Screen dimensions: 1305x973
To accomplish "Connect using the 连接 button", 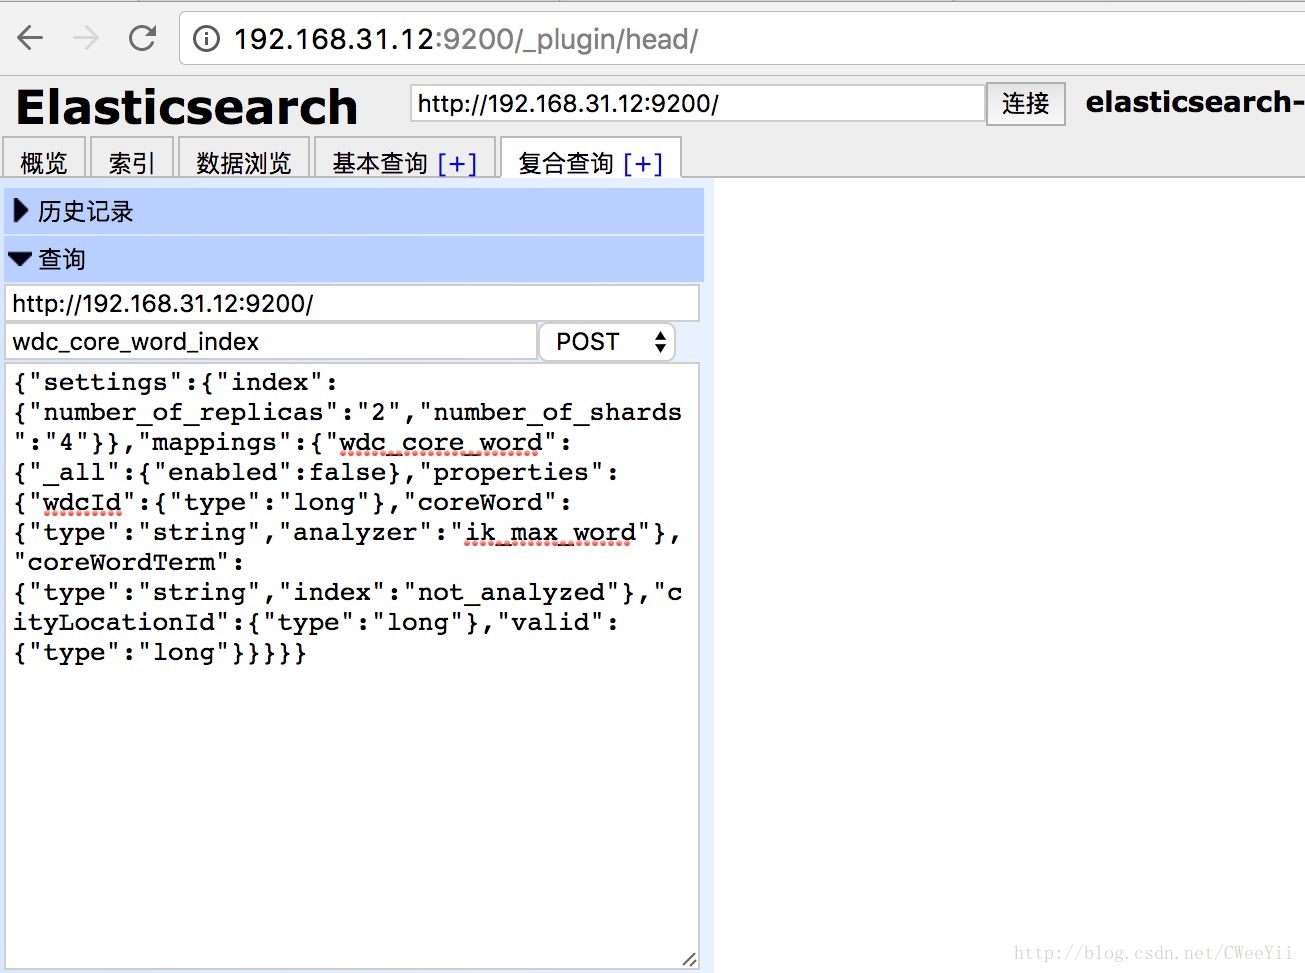I will tap(1026, 103).
